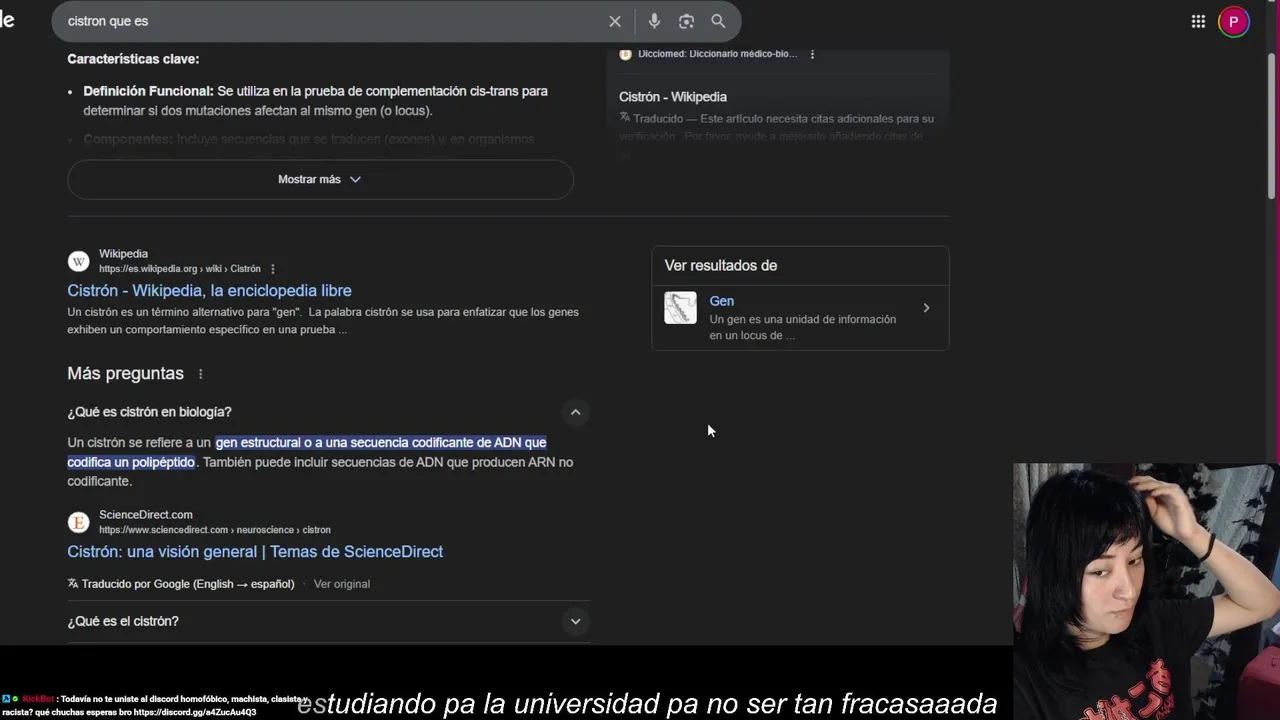Click the streamer webcam overlay
Image resolution: width=1280 pixels, height=720 pixels.
pyautogui.click(x=1146, y=591)
